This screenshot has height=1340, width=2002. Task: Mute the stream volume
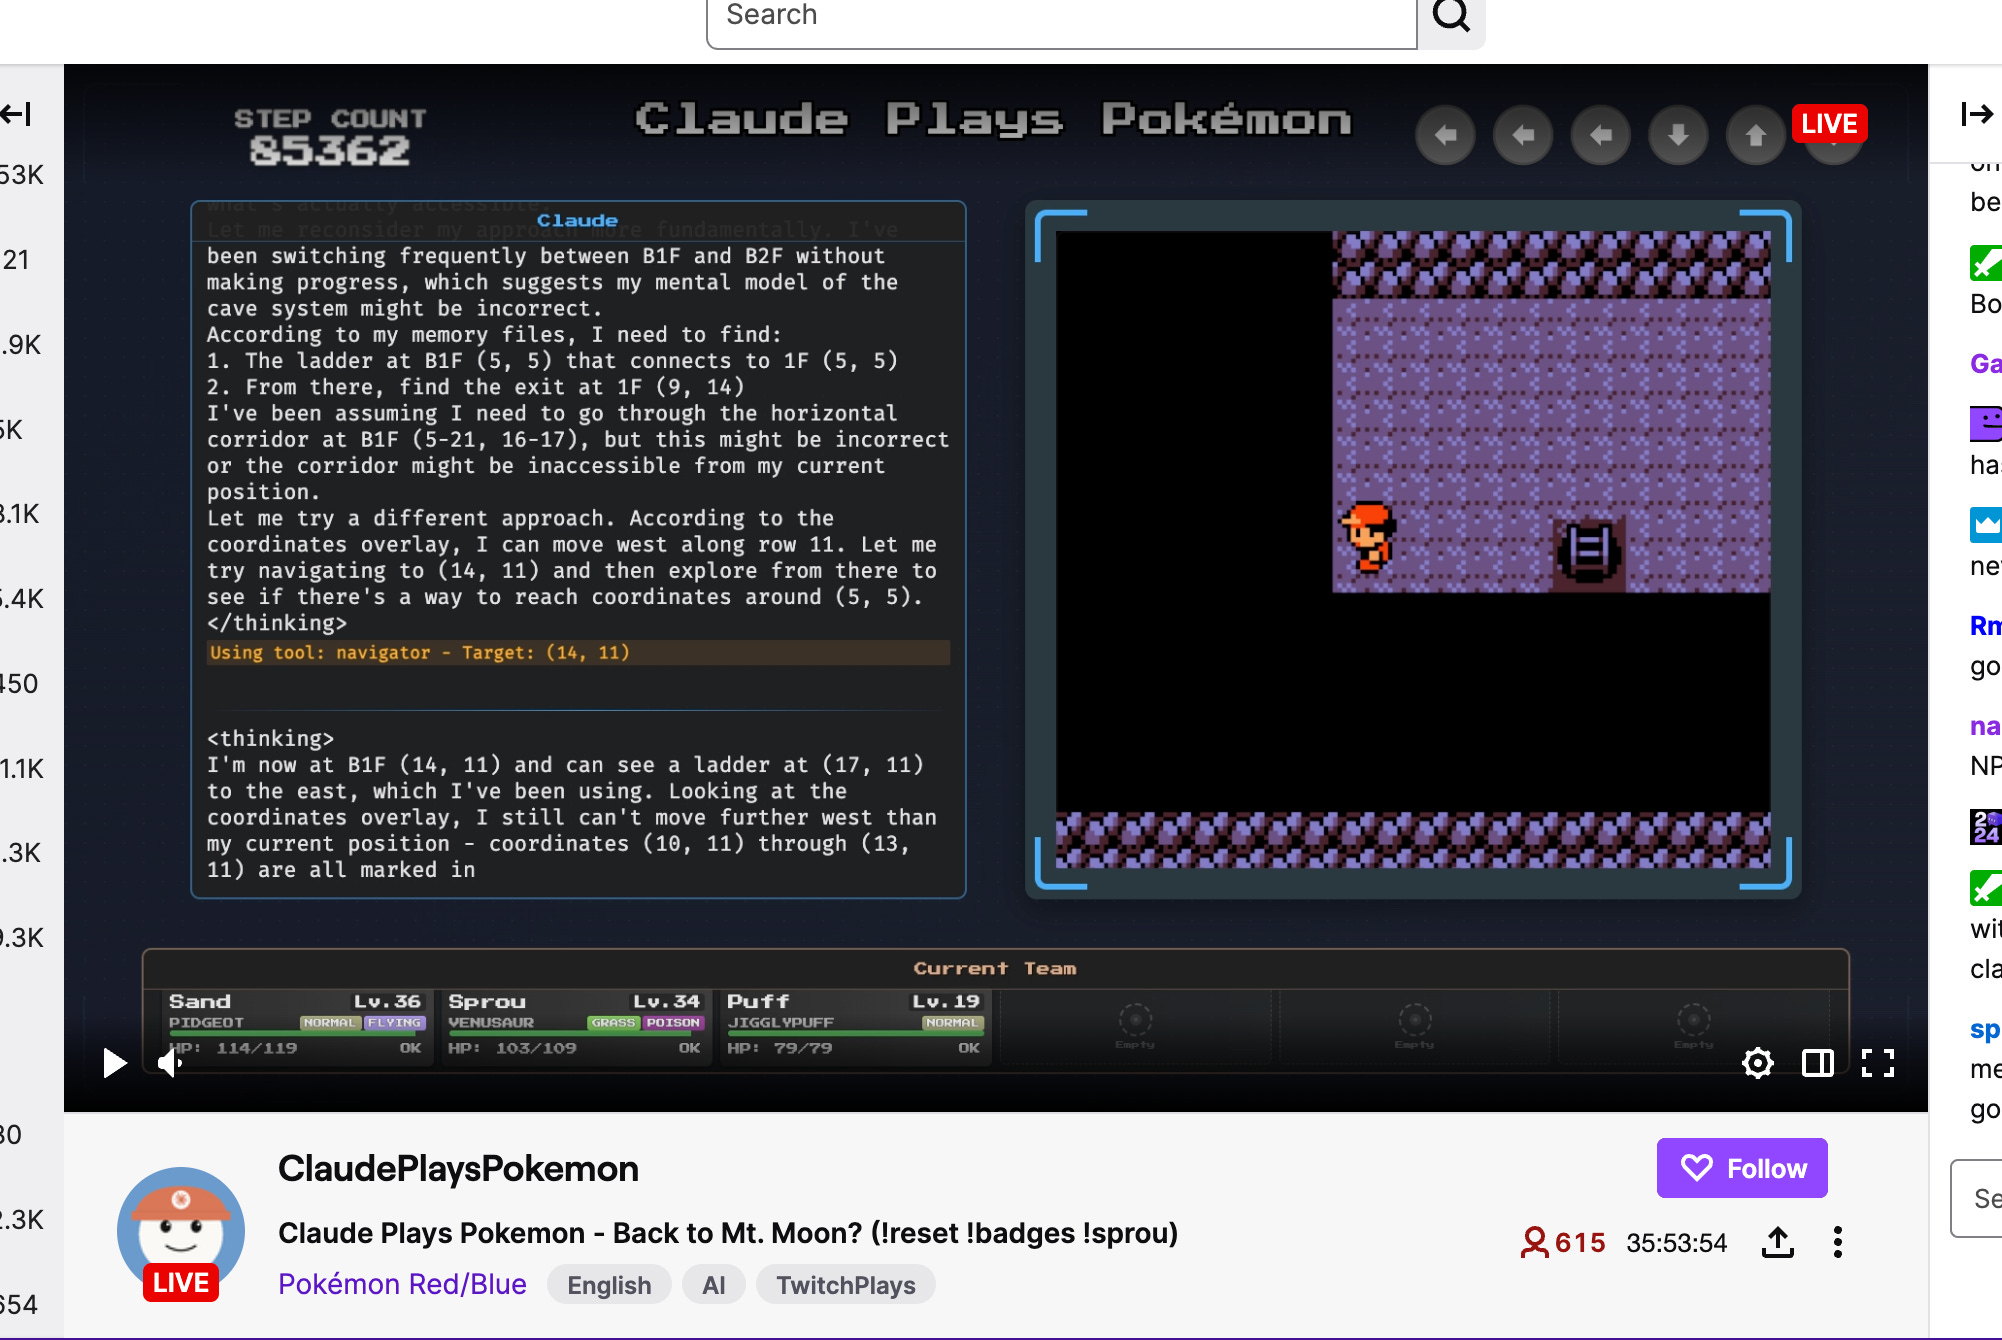click(171, 1062)
